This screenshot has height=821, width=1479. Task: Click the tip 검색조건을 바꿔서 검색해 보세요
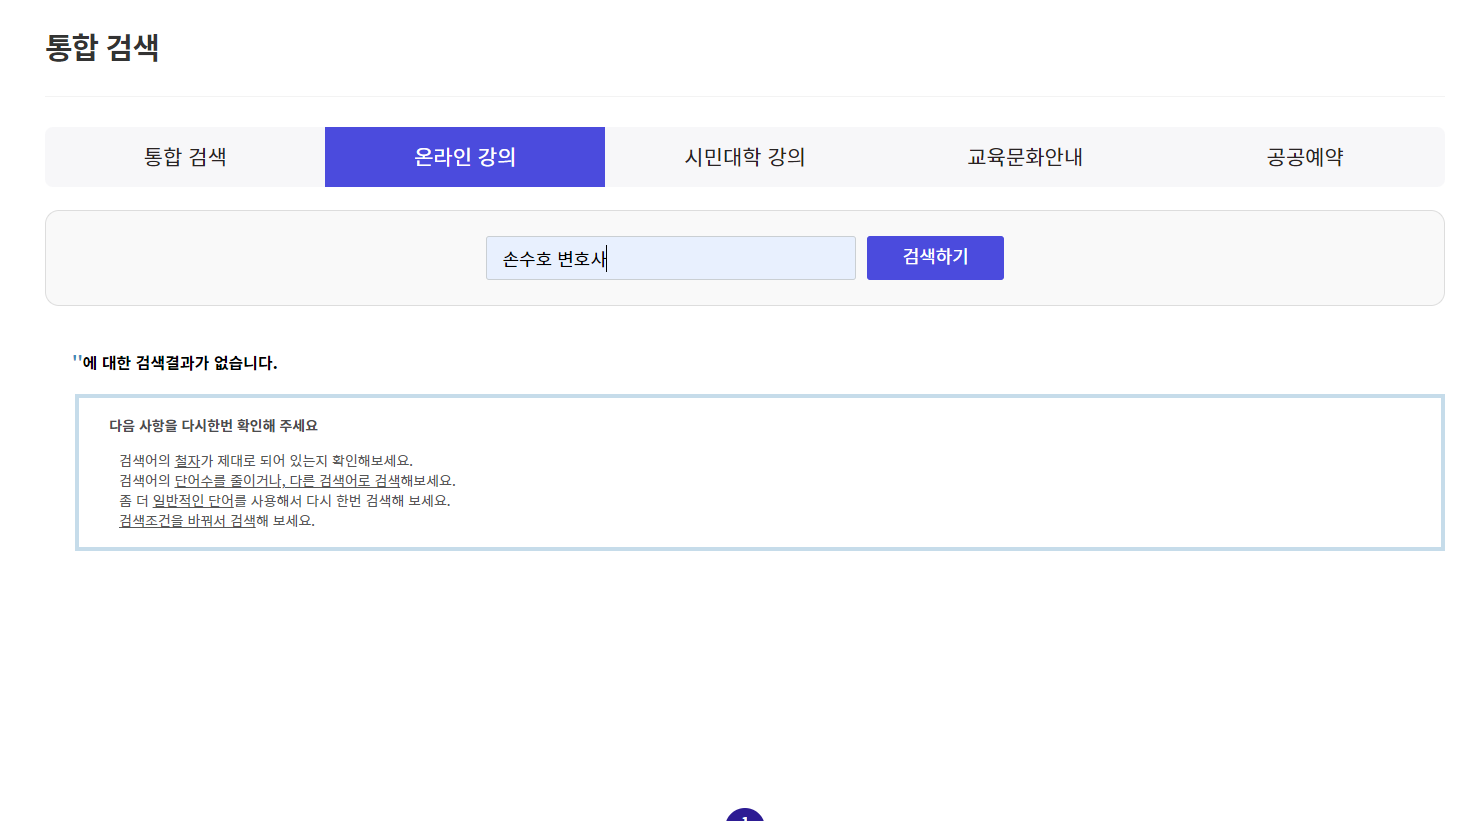(x=217, y=521)
